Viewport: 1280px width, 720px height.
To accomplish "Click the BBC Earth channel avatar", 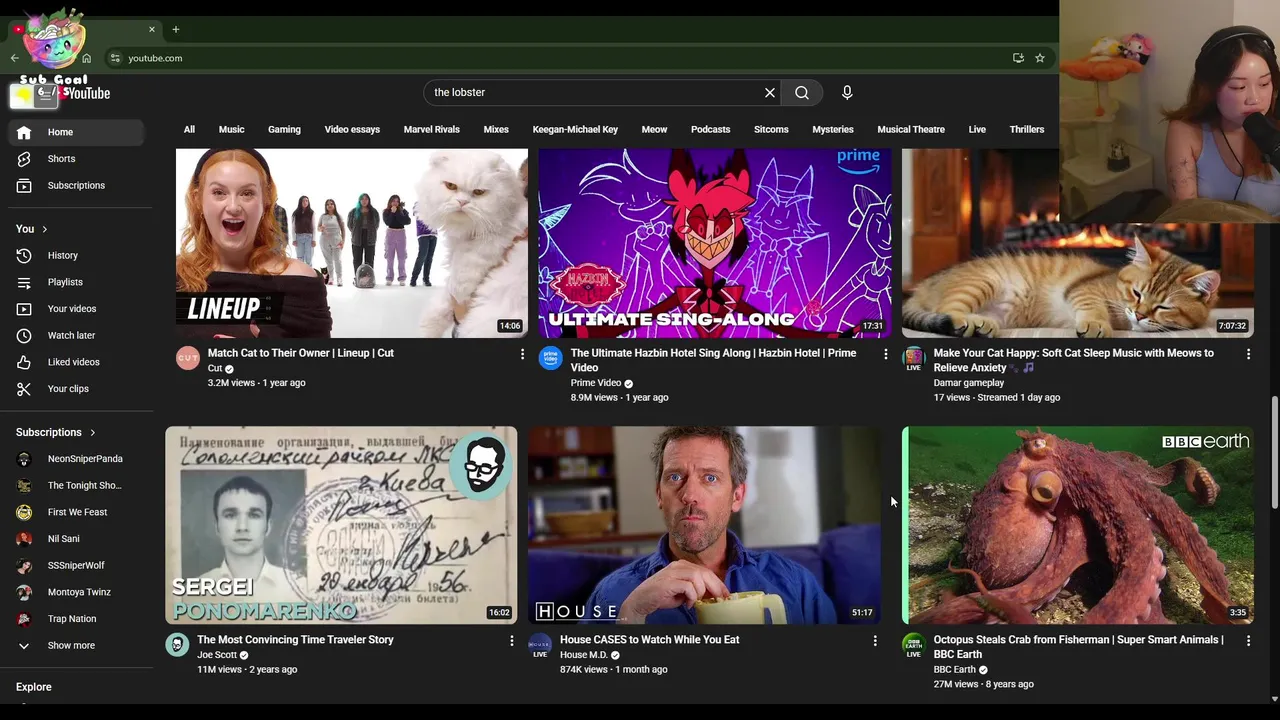I will (914, 644).
